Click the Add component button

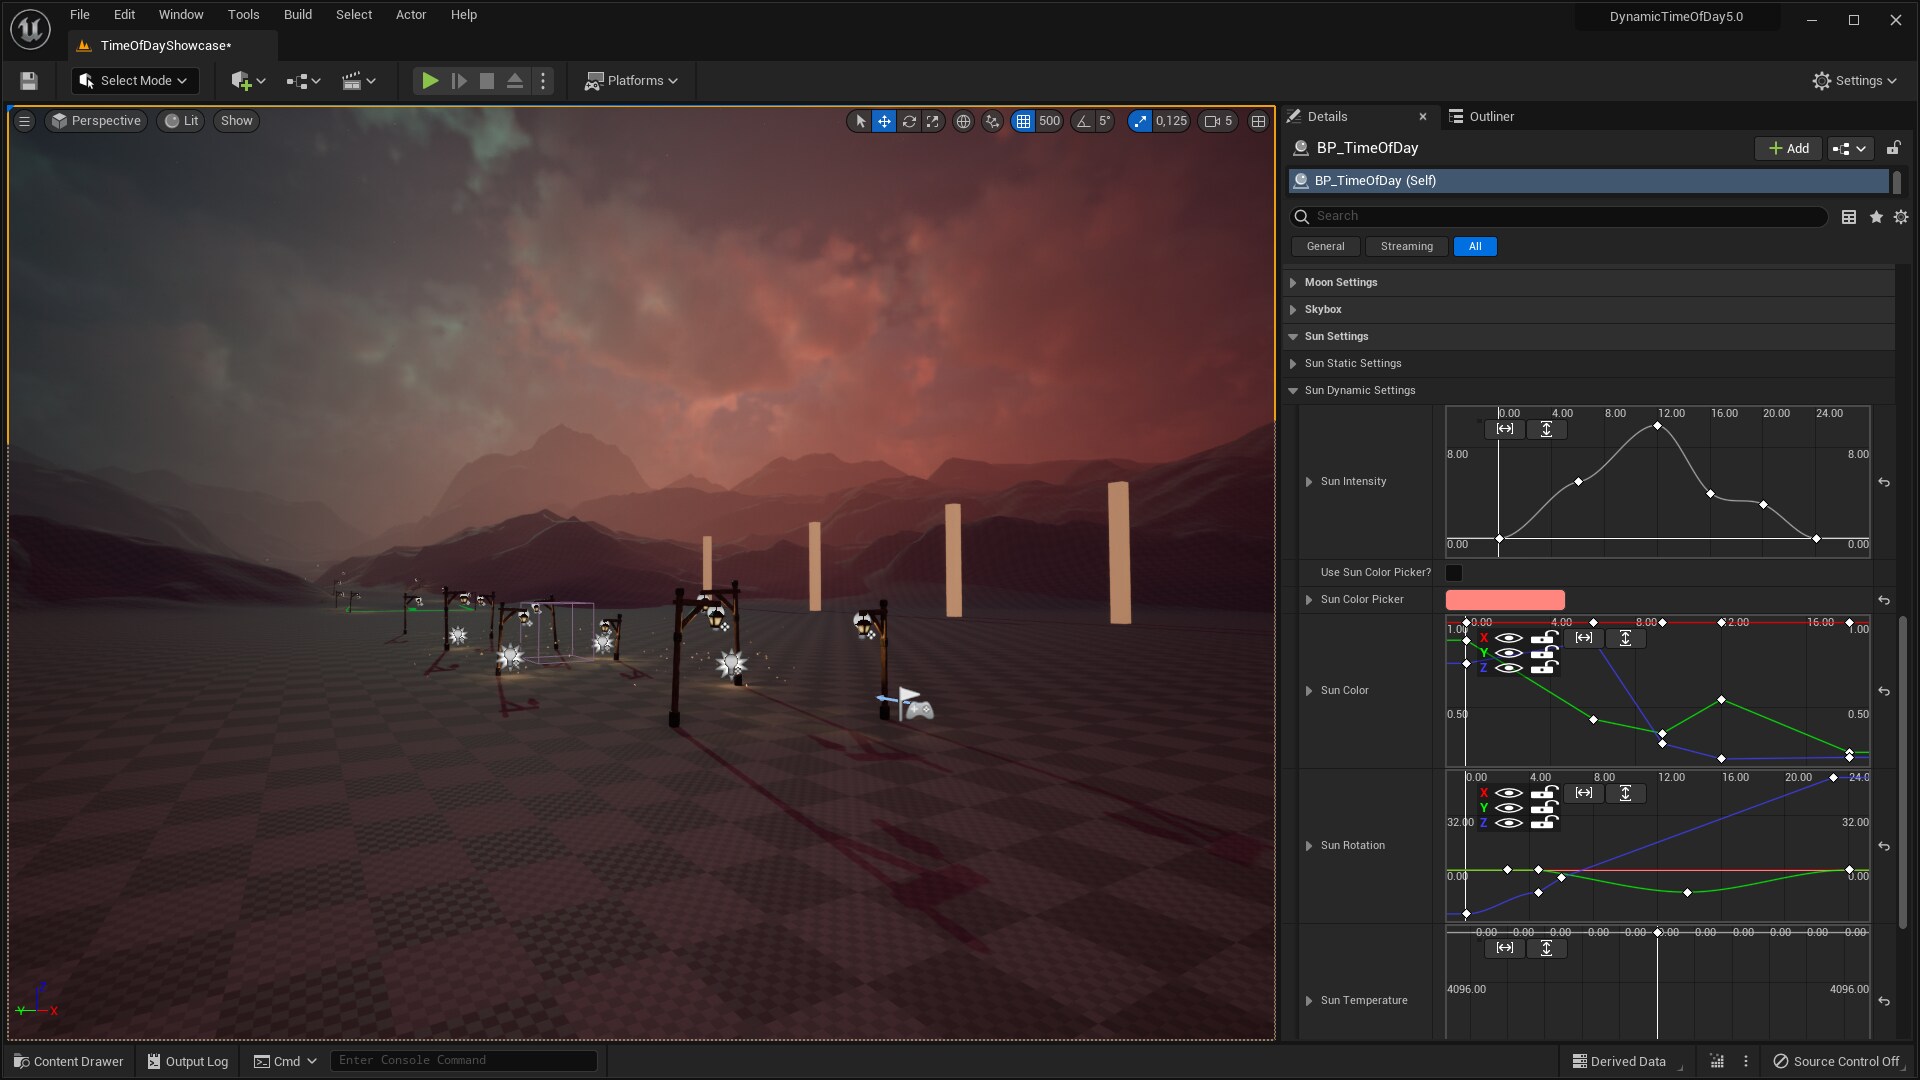click(x=1788, y=148)
